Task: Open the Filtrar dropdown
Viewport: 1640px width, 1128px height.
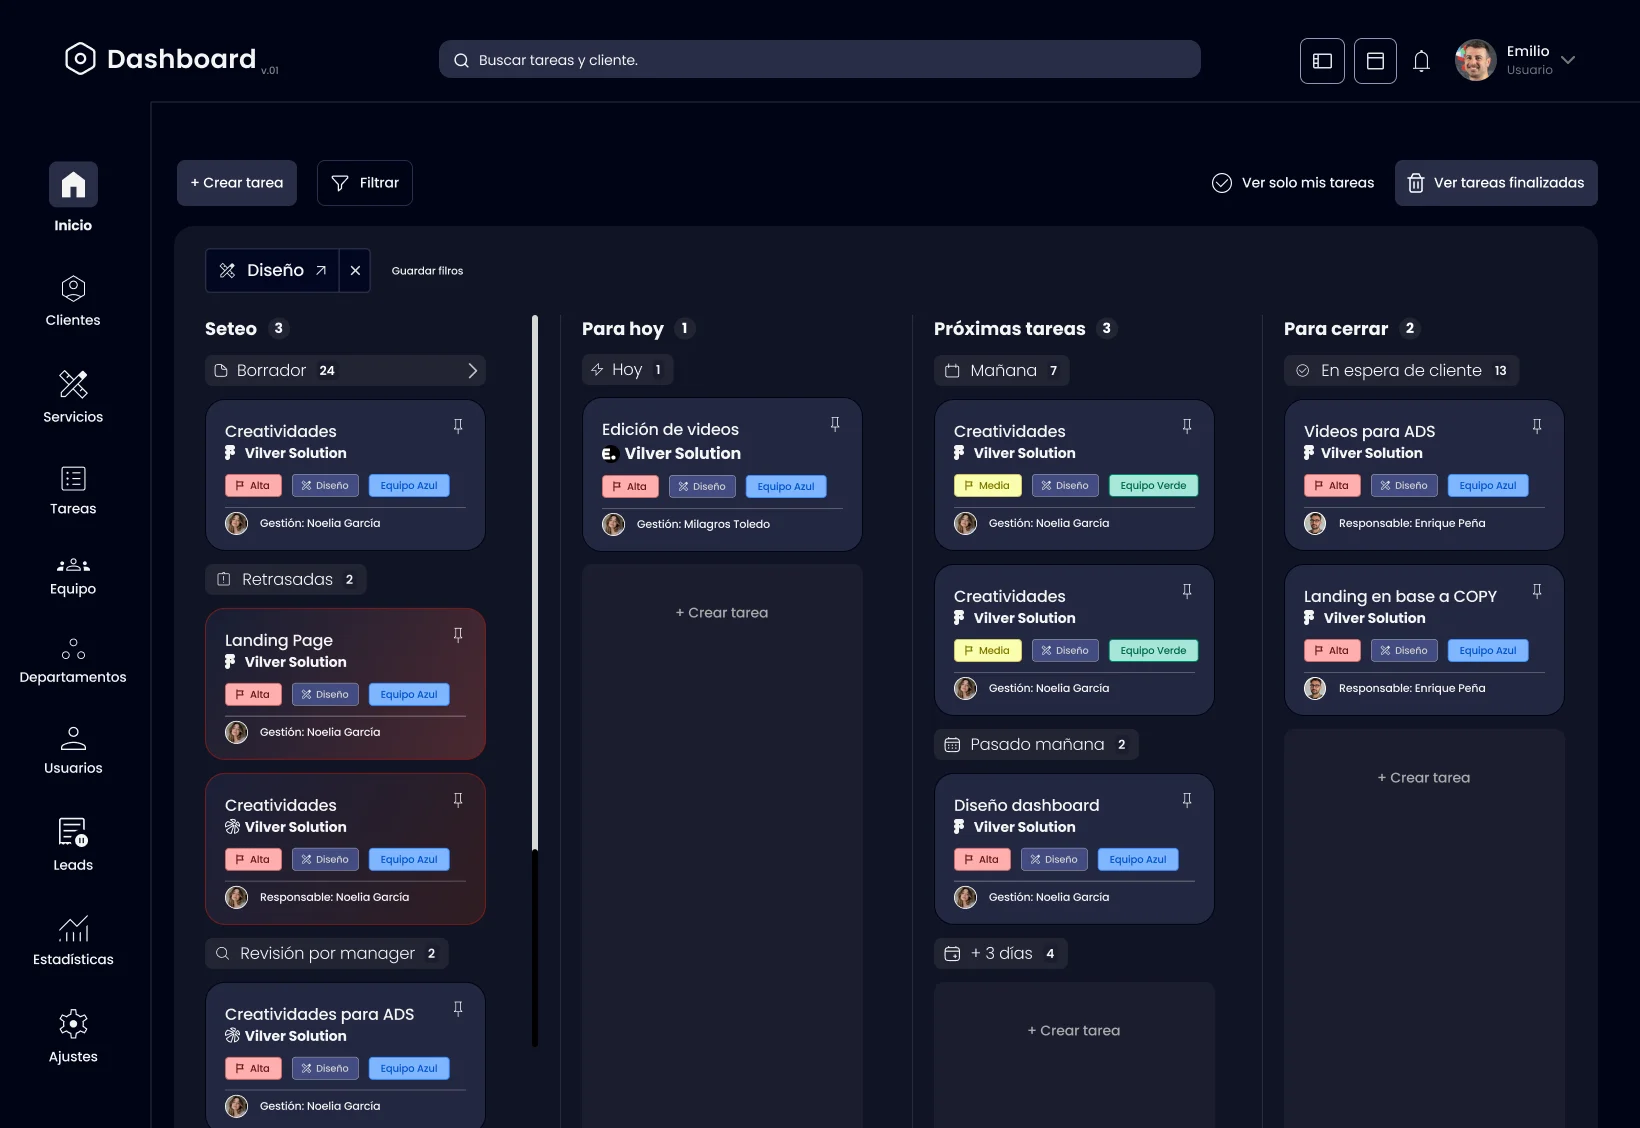Action: click(x=365, y=183)
